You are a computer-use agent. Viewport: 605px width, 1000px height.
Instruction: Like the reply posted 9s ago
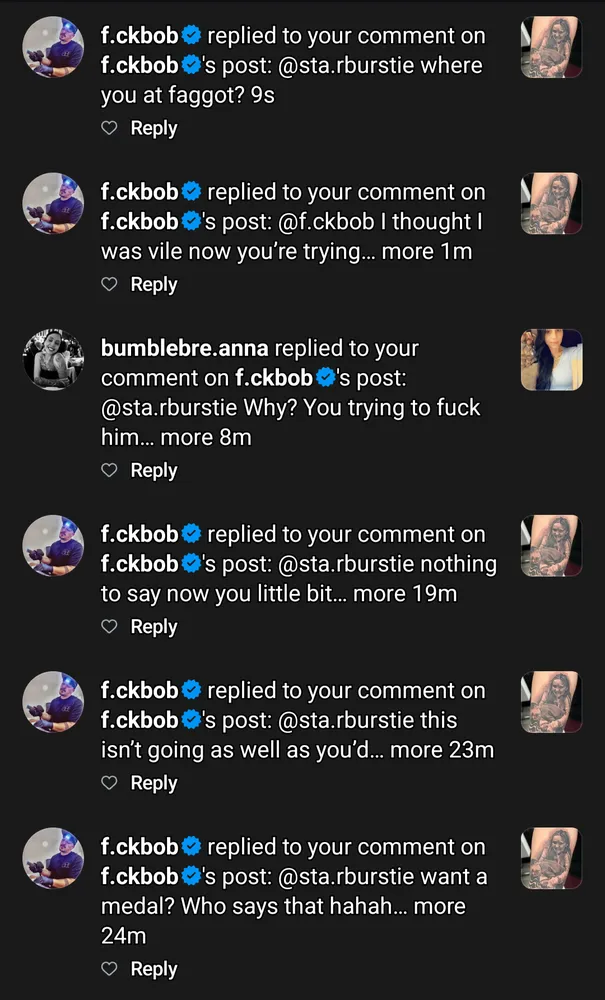(110, 129)
